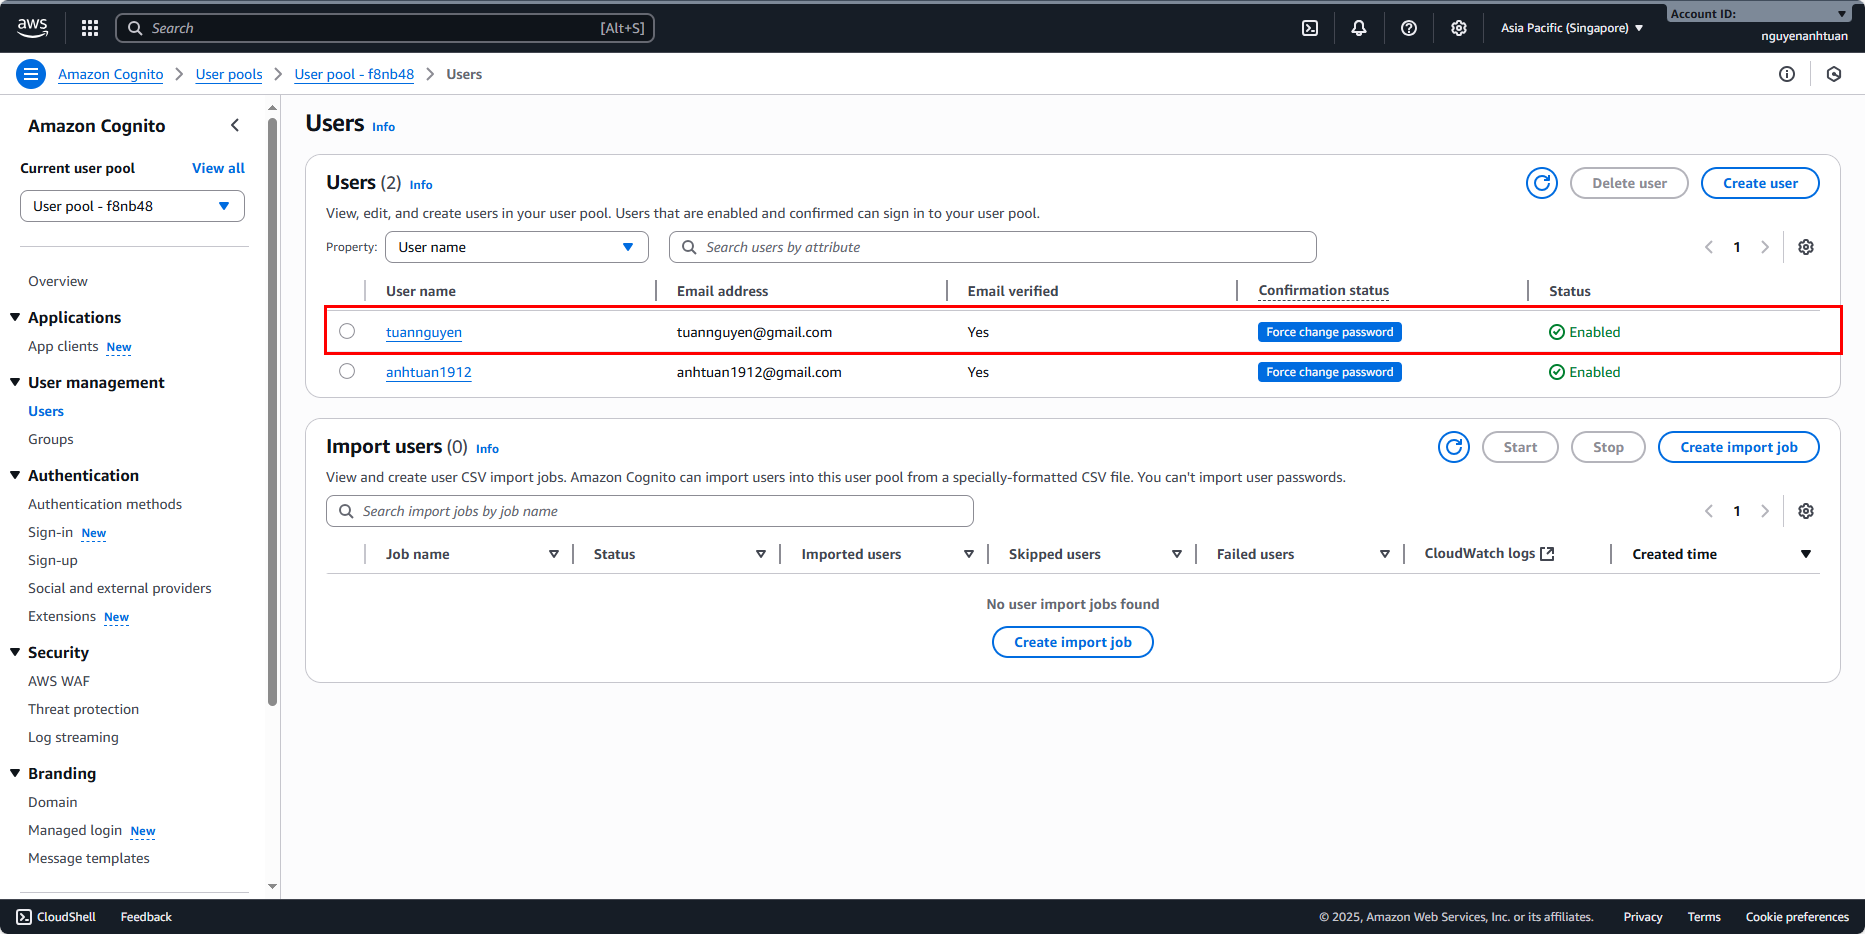Click the Create user button

(x=1759, y=183)
